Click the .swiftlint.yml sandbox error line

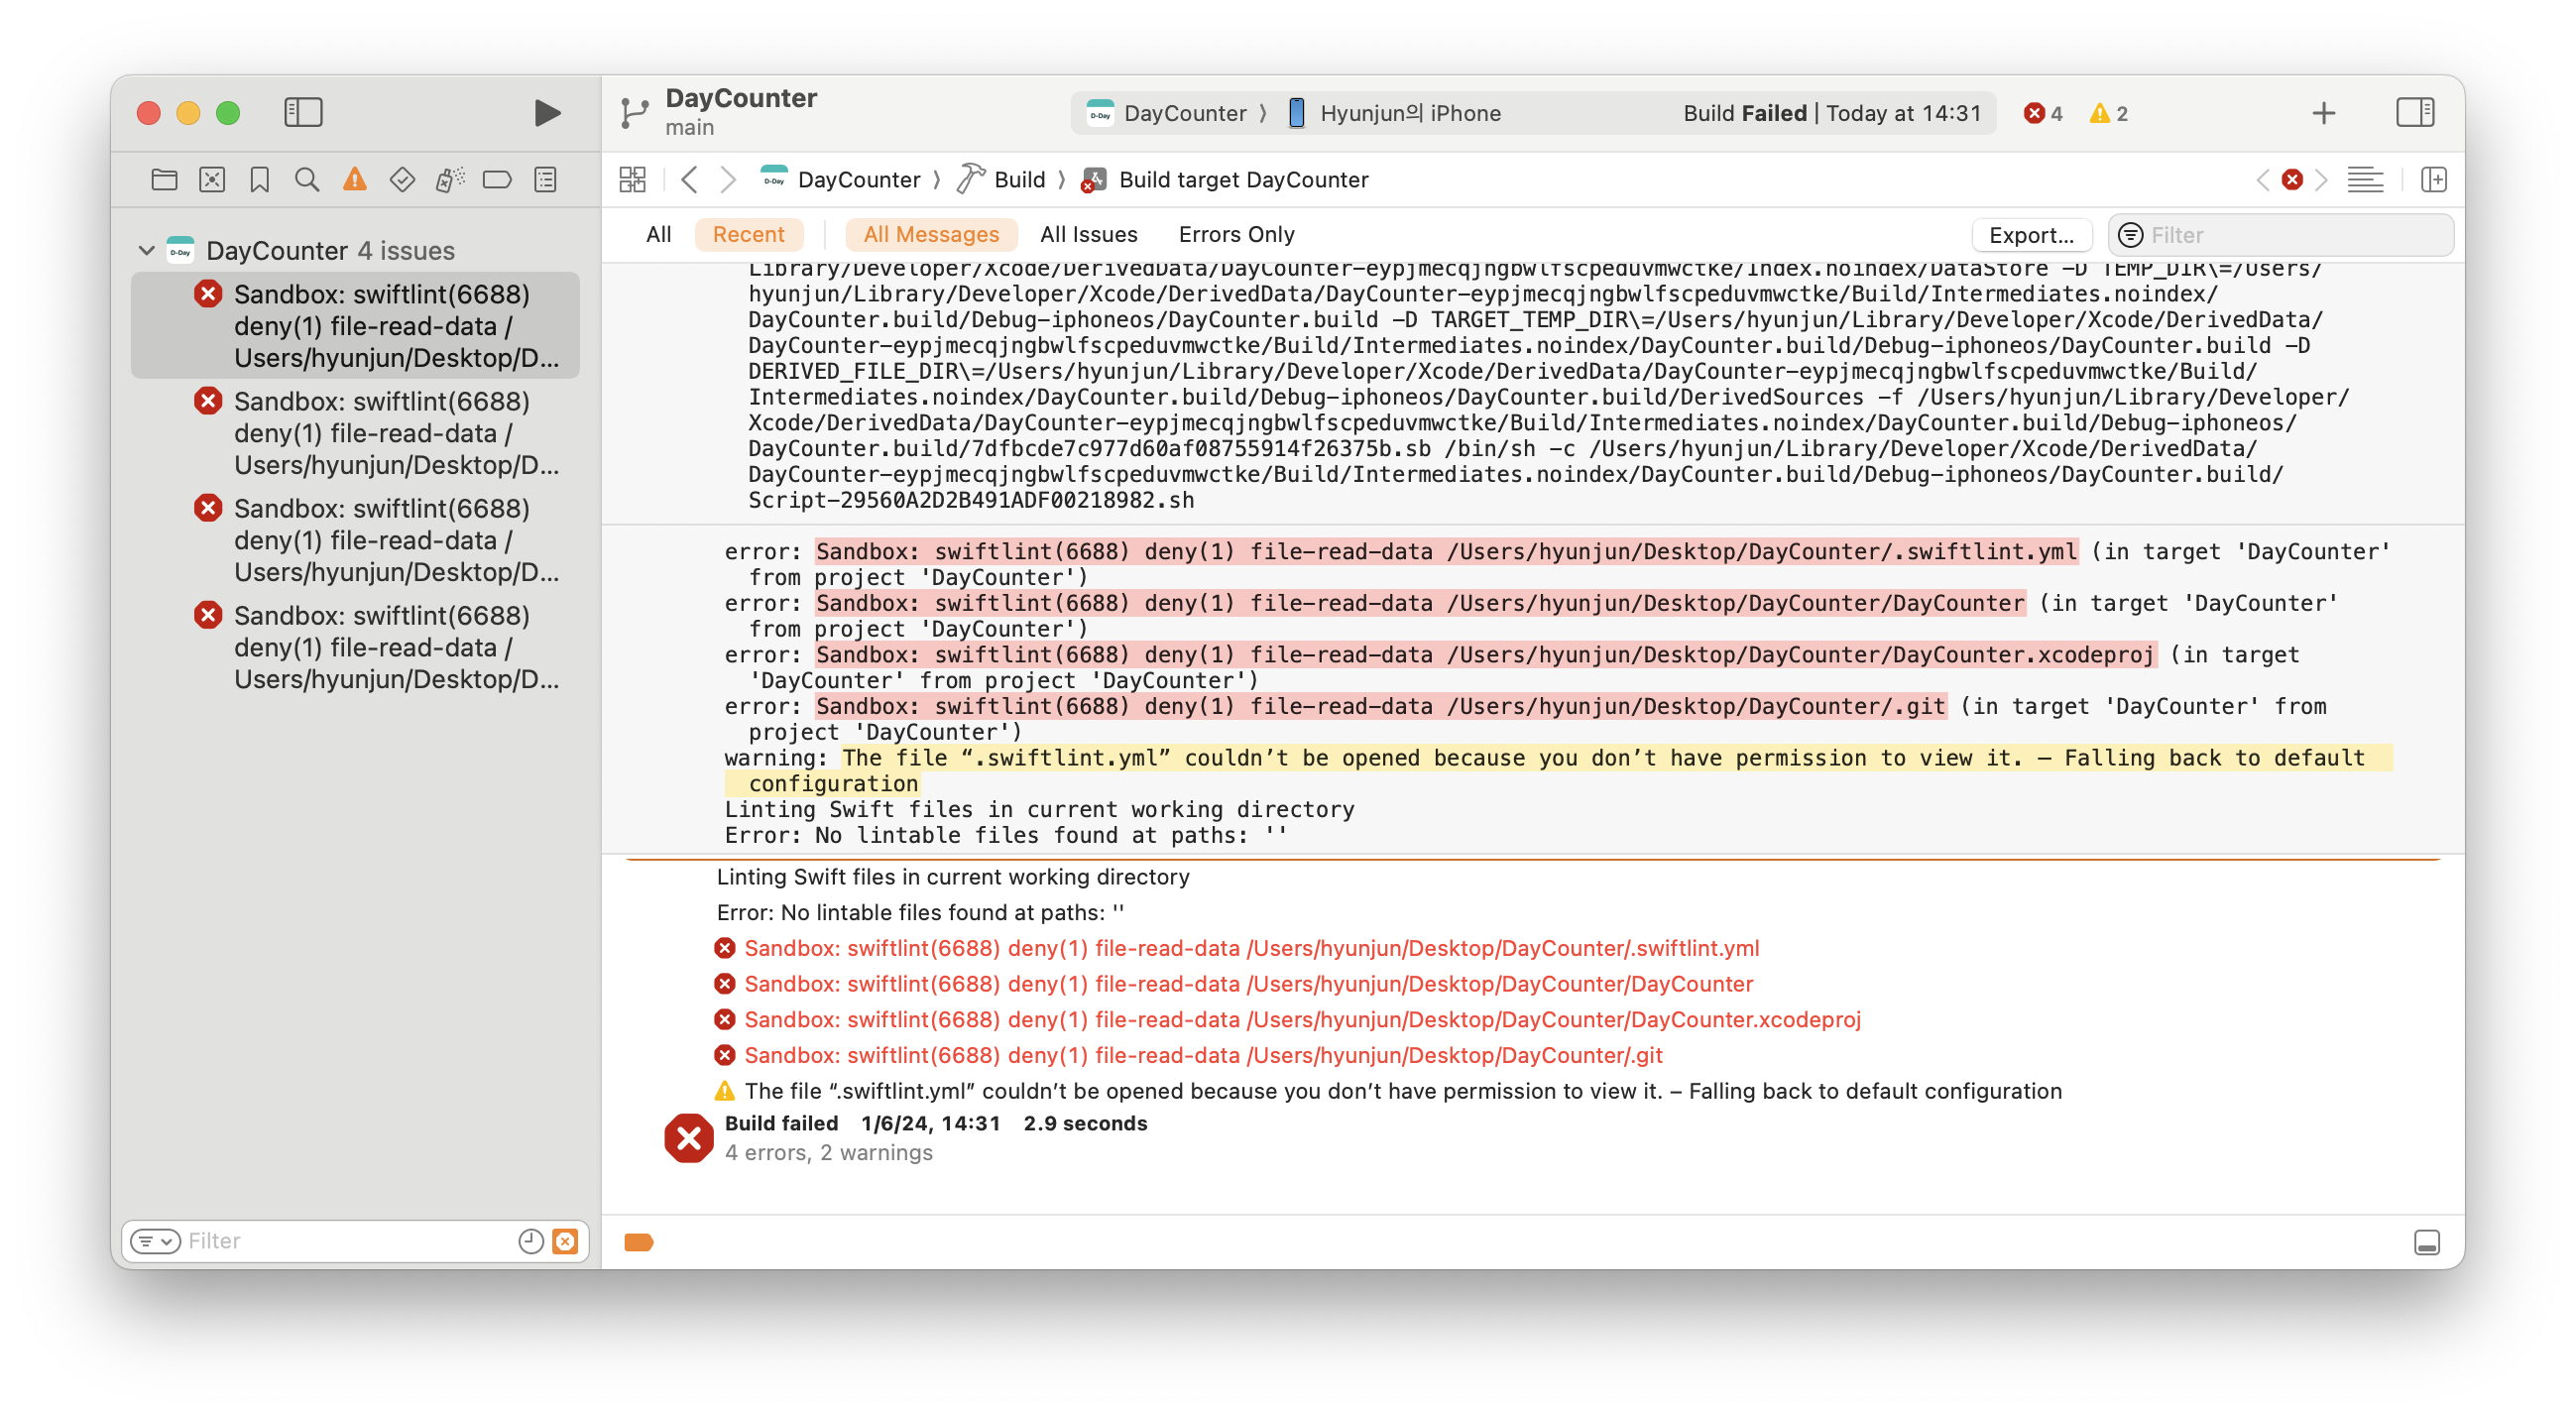coord(1250,948)
